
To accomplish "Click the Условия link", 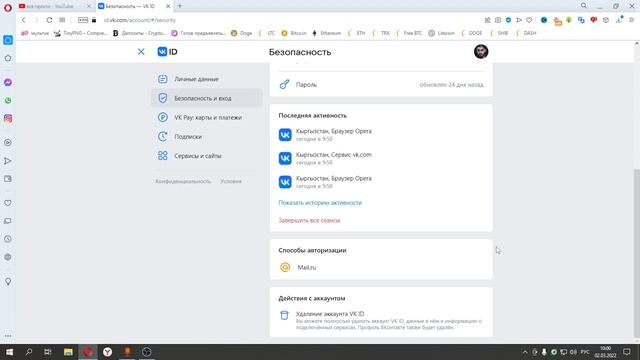I will click(x=231, y=181).
